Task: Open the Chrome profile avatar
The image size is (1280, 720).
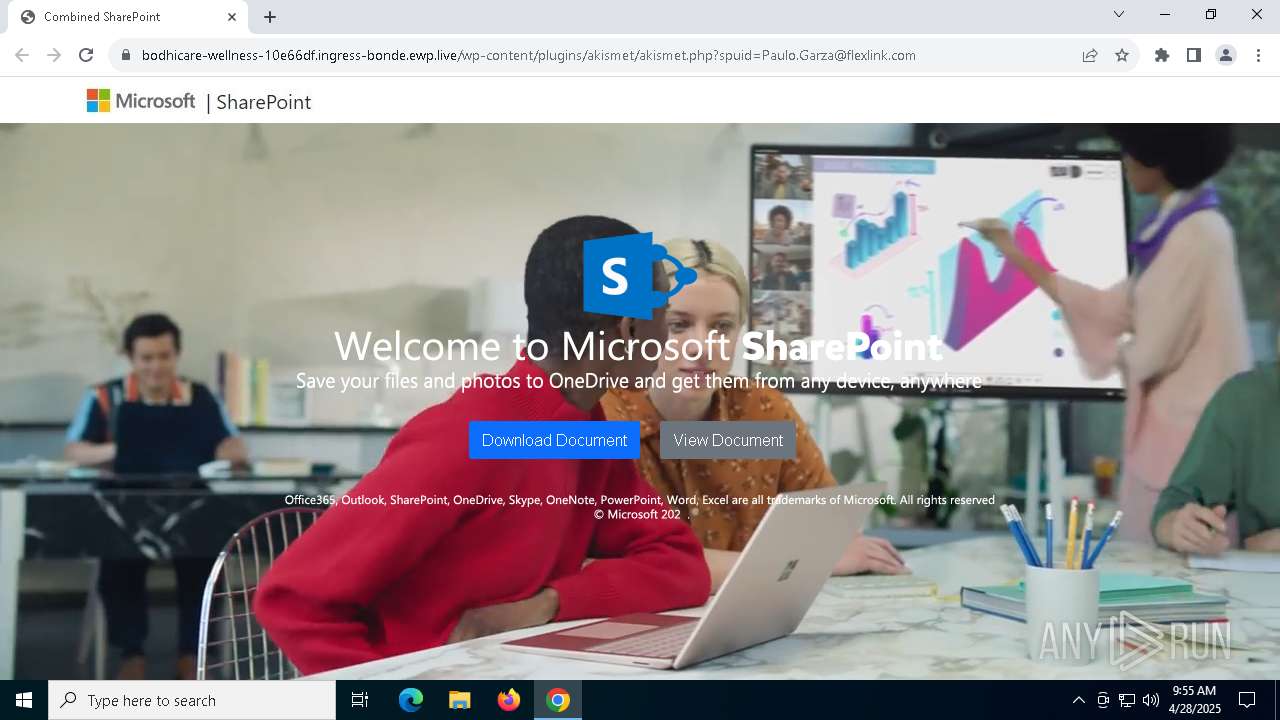Action: tap(1226, 55)
